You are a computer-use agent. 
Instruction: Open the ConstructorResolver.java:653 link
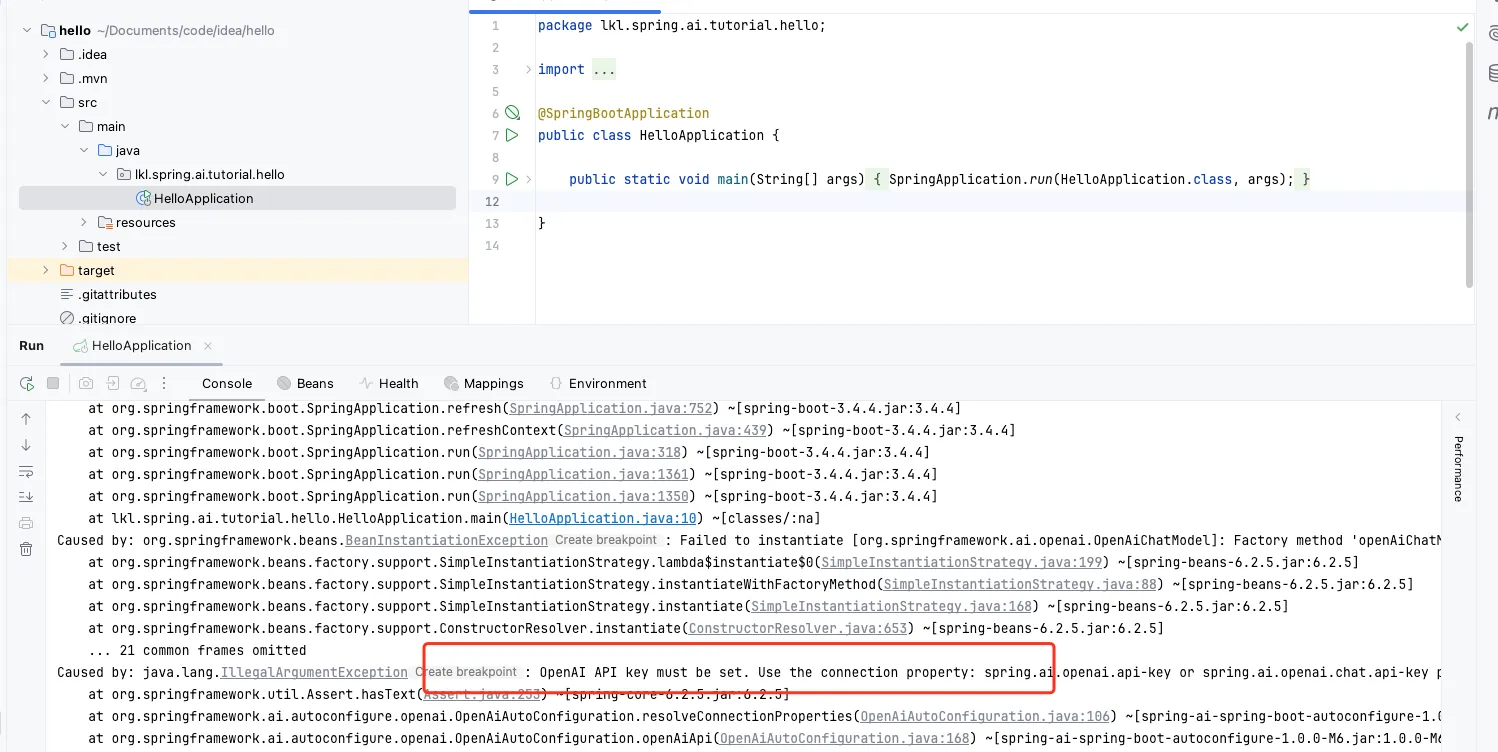[798, 629]
